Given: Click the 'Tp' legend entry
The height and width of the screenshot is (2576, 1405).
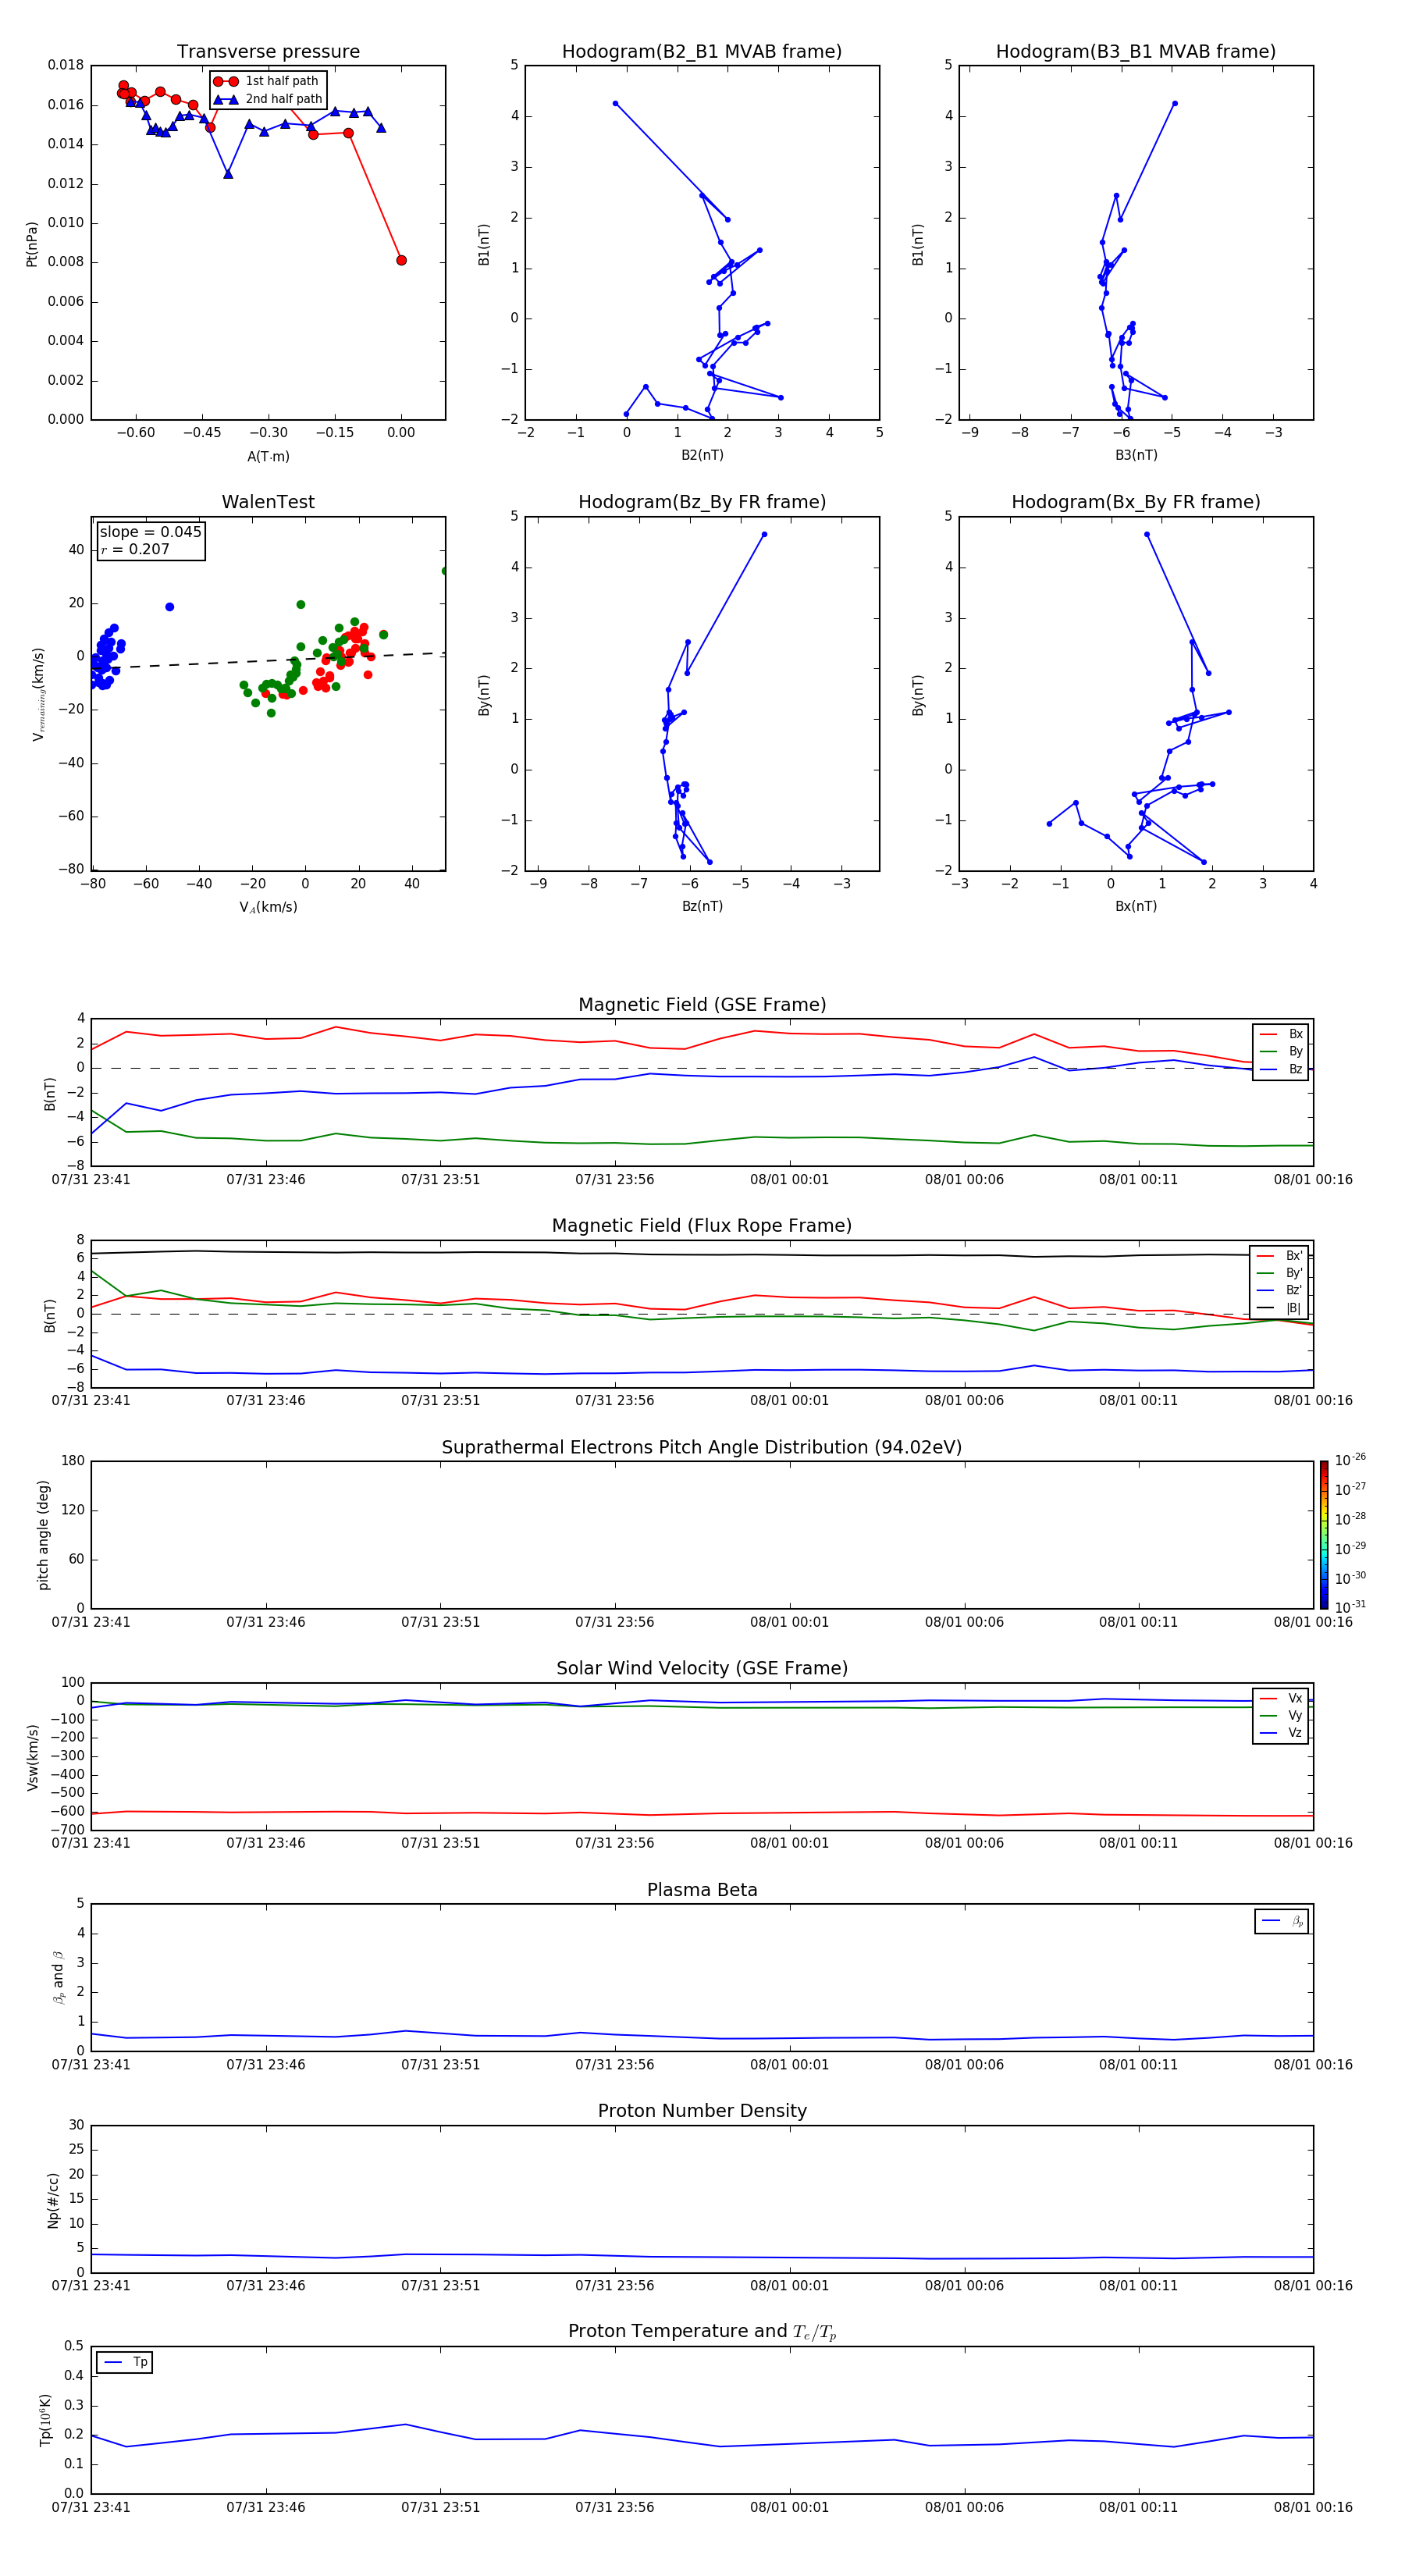Looking at the screenshot, I should (x=126, y=2362).
